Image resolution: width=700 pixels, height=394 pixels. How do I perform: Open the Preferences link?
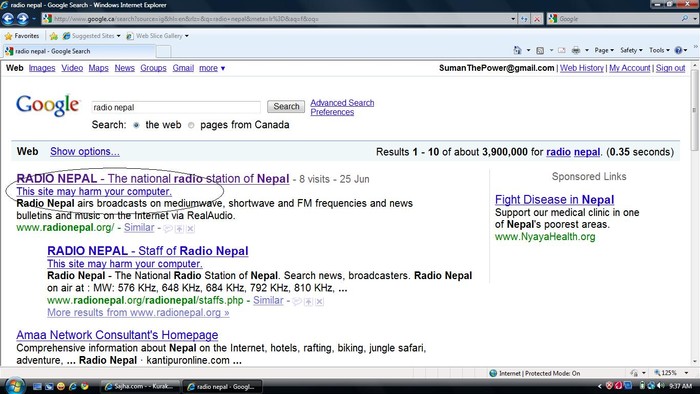click(332, 112)
